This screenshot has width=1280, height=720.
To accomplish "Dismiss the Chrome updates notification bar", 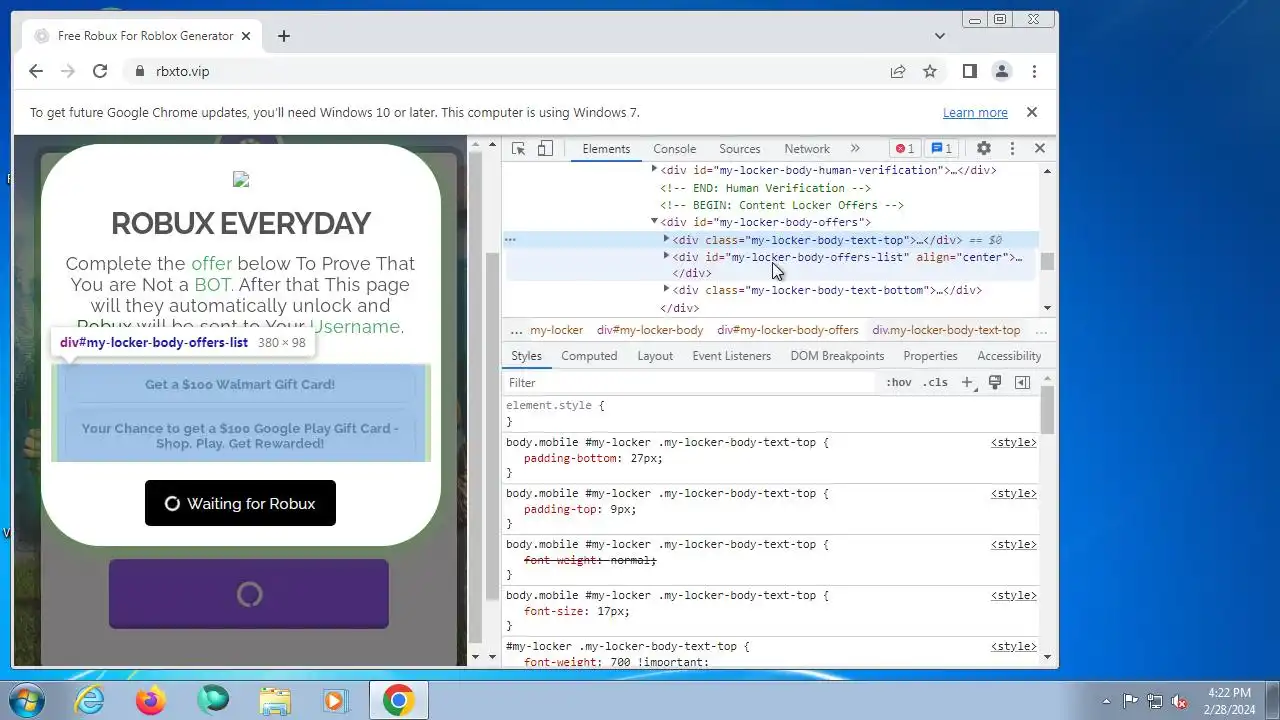I will click(1032, 112).
